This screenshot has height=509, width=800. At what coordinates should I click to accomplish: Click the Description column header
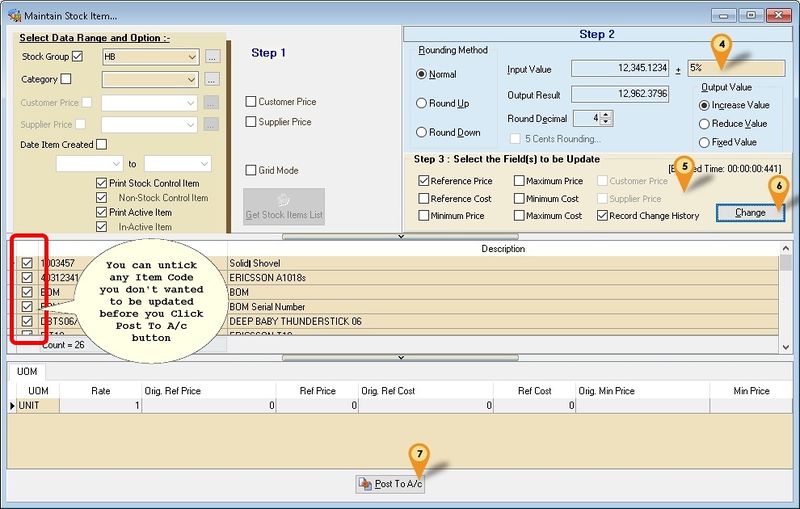click(x=503, y=248)
